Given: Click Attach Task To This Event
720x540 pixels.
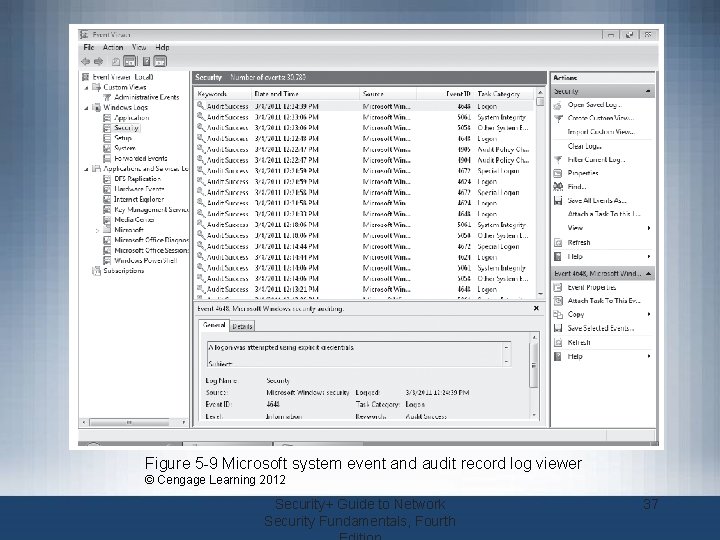Looking at the screenshot, I should point(605,300).
